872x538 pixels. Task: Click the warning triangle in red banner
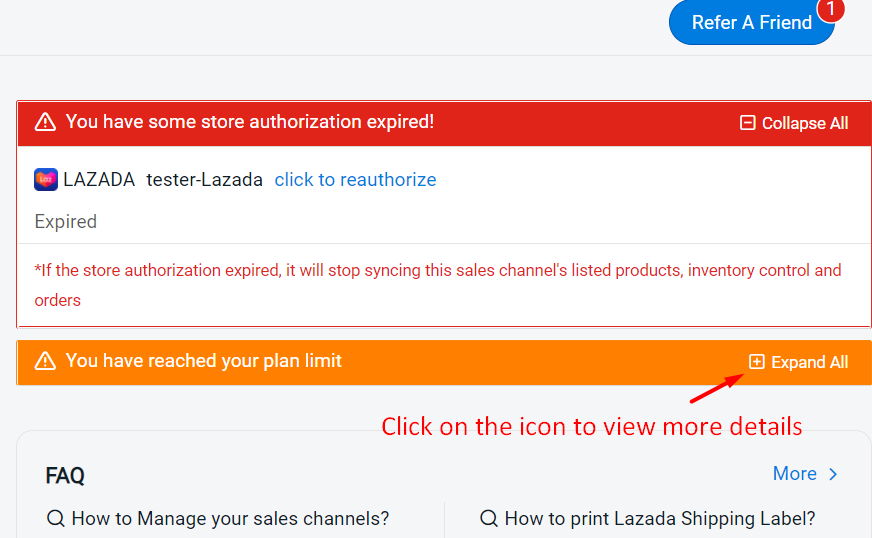(x=45, y=122)
